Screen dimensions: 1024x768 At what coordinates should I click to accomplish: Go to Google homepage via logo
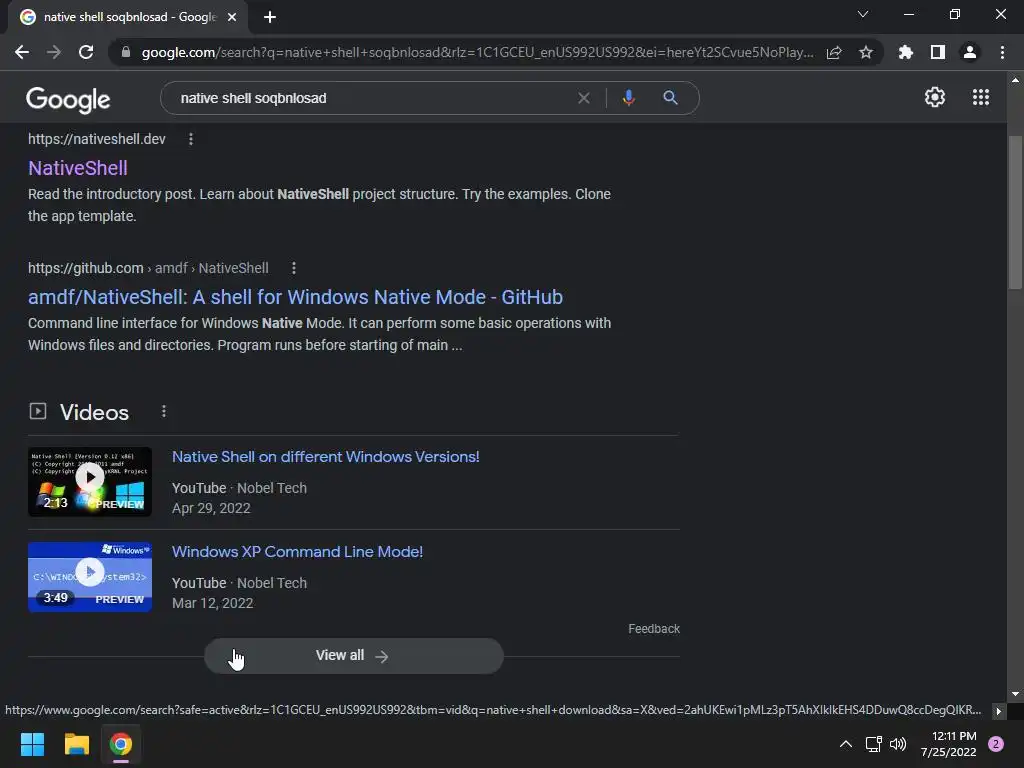coord(68,99)
